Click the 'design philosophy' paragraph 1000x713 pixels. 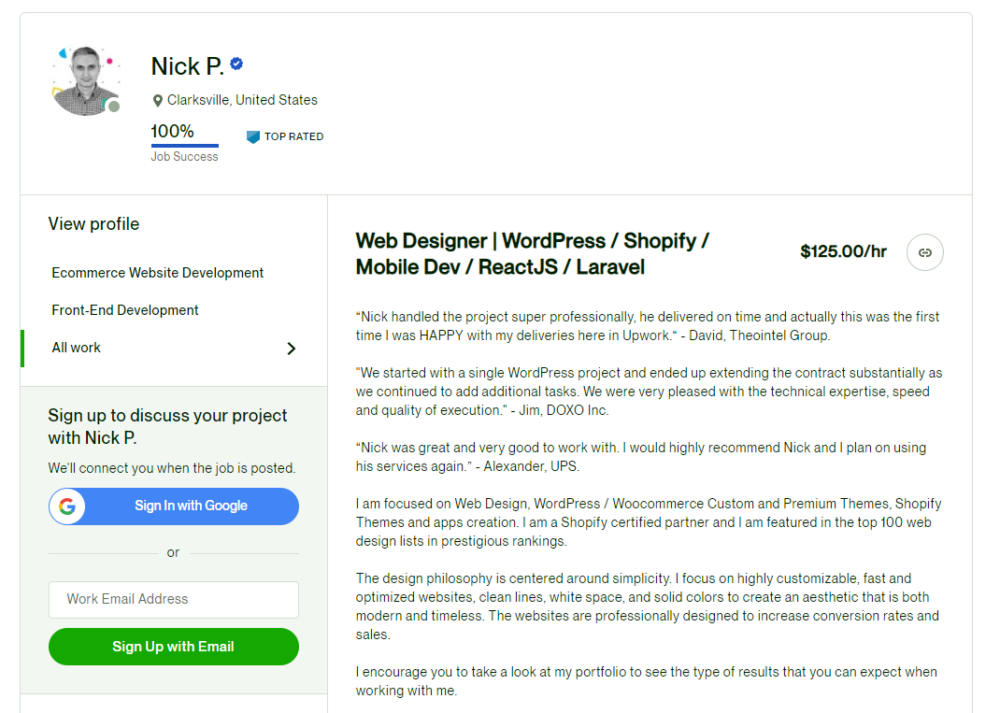(647, 606)
